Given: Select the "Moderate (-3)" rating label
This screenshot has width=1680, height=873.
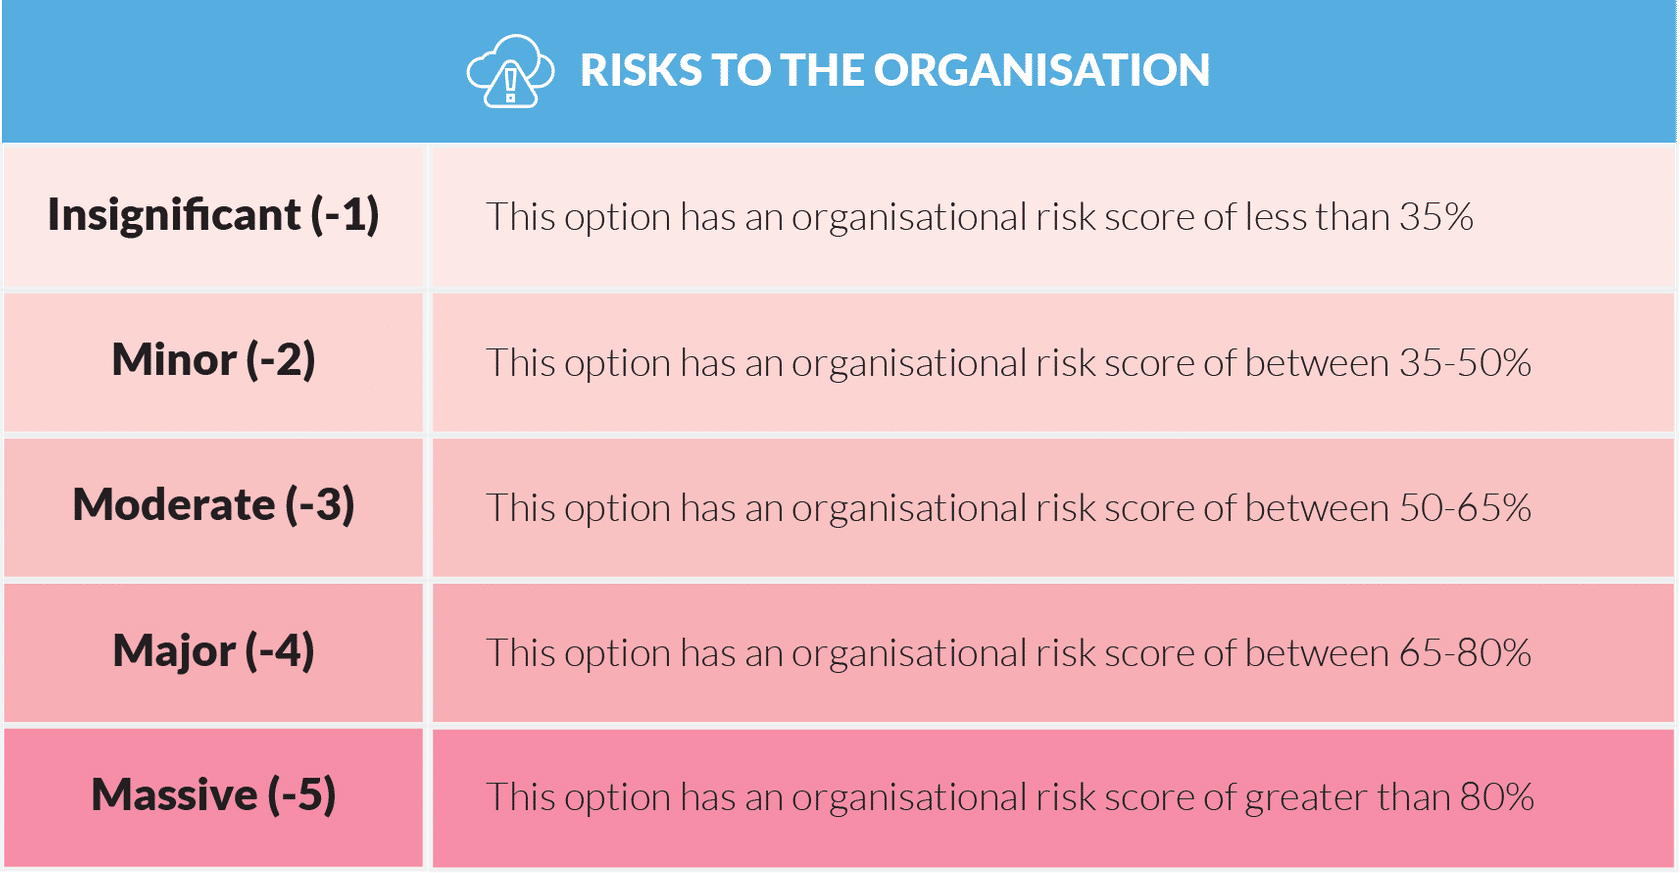Looking at the screenshot, I should tap(213, 505).
